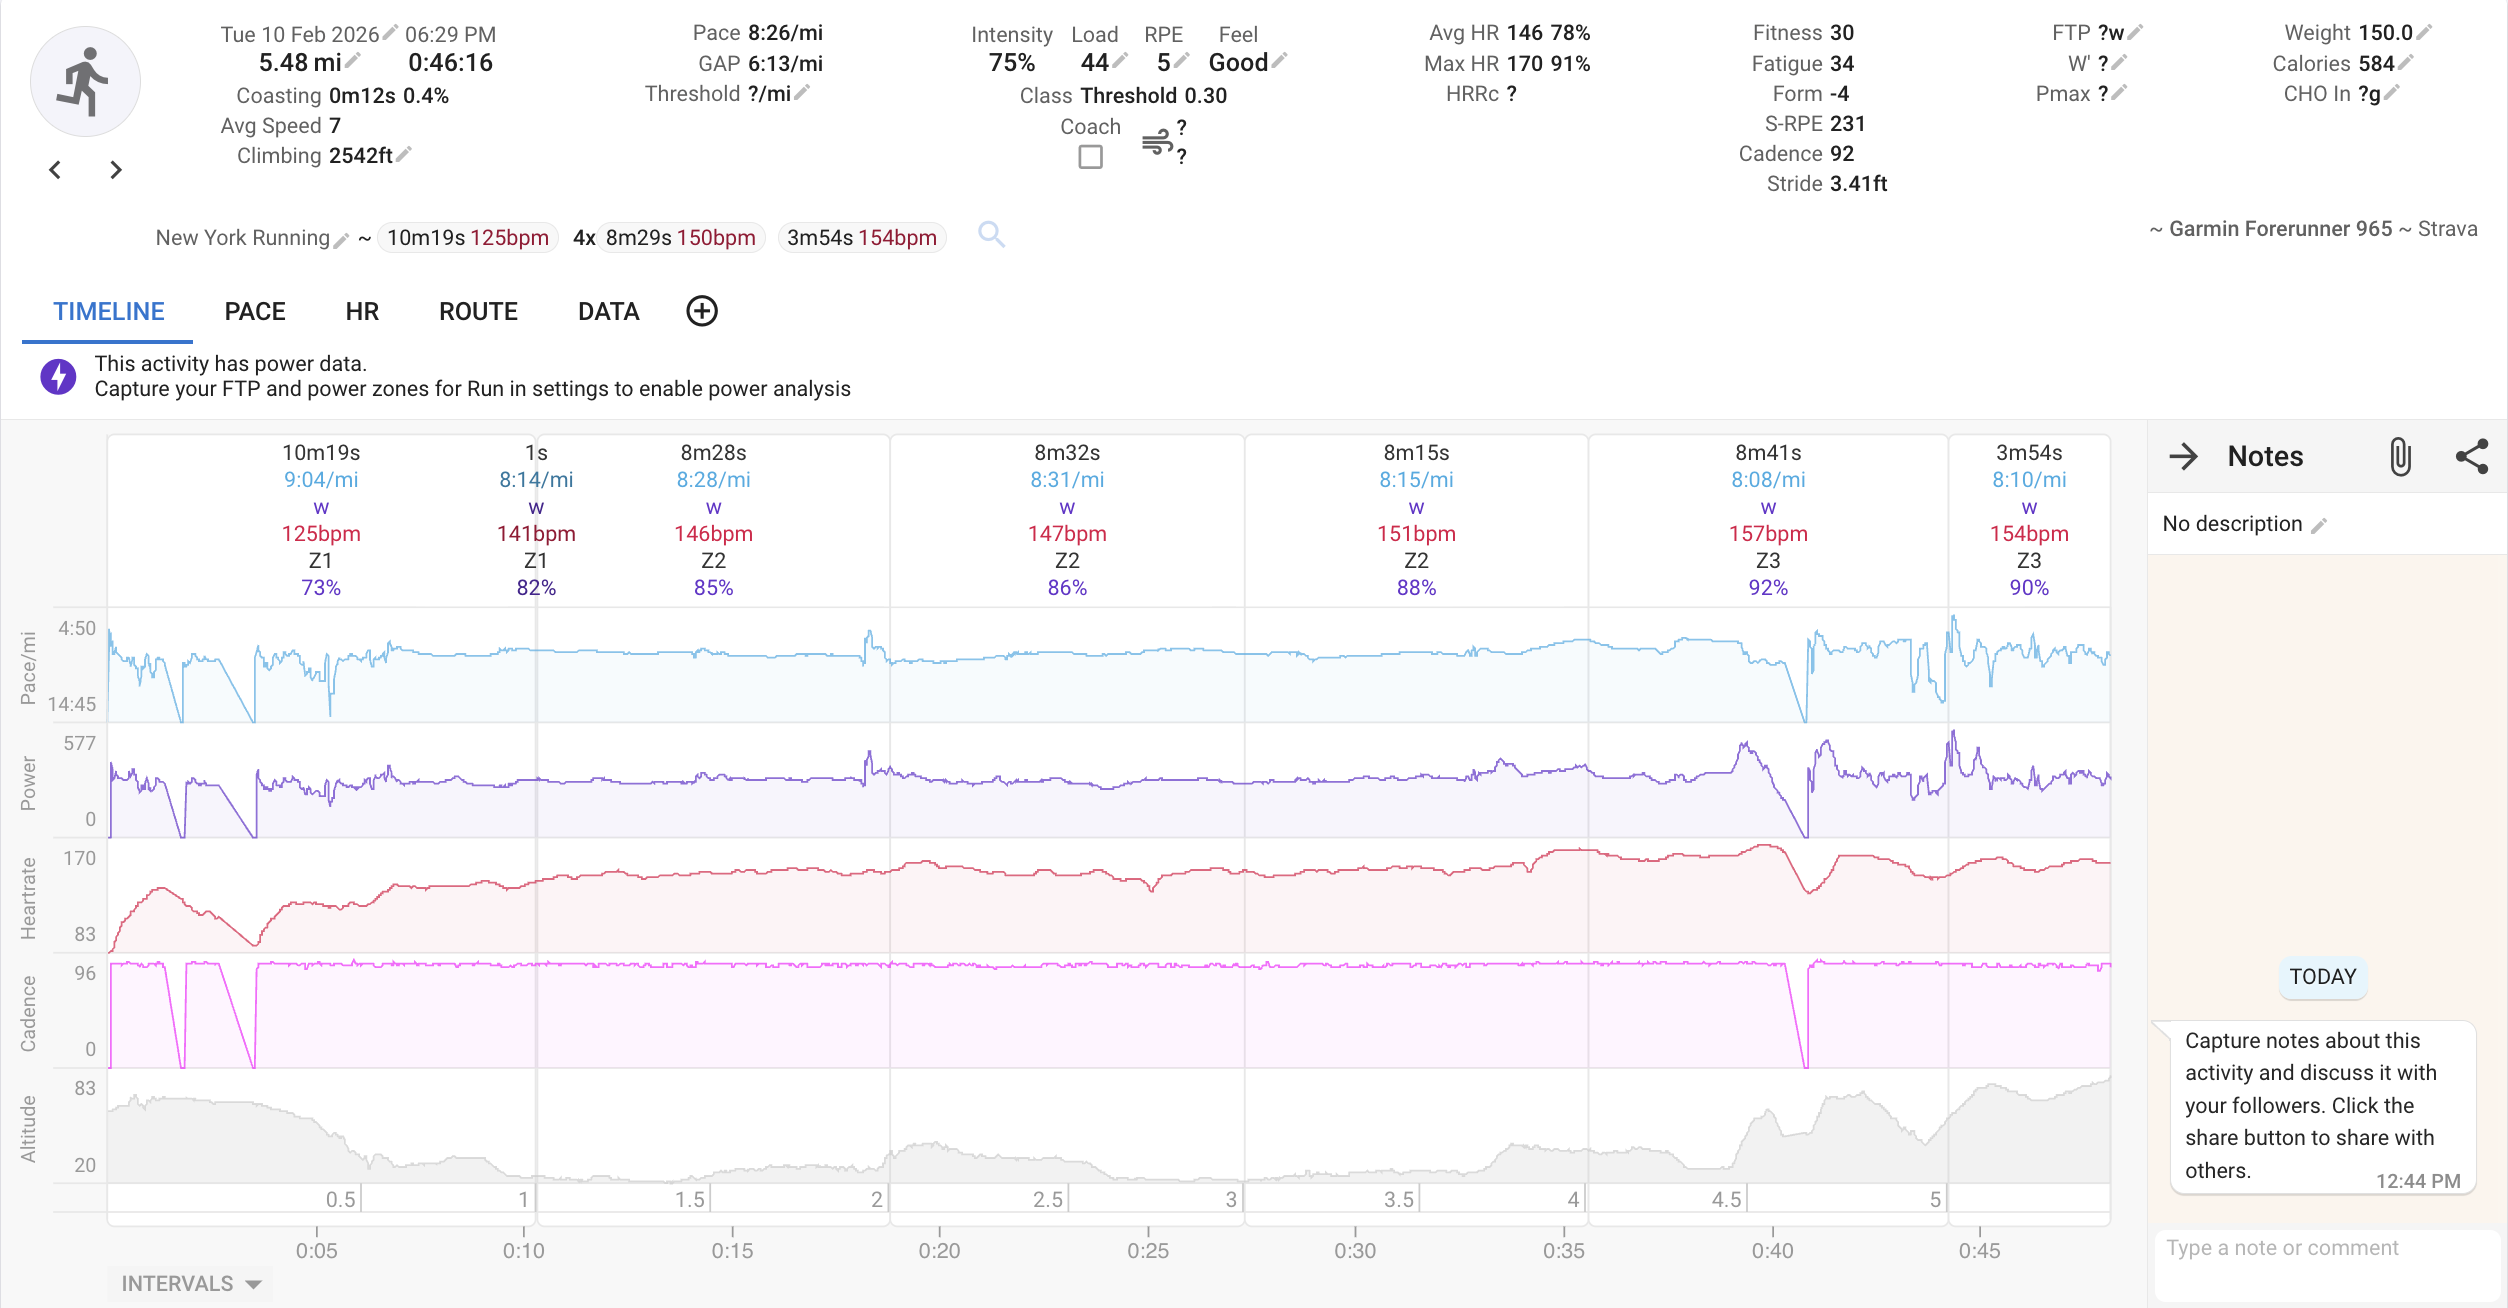
Task: Collapse the Notes panel with arrow icon
Action: click(2183, 457)
